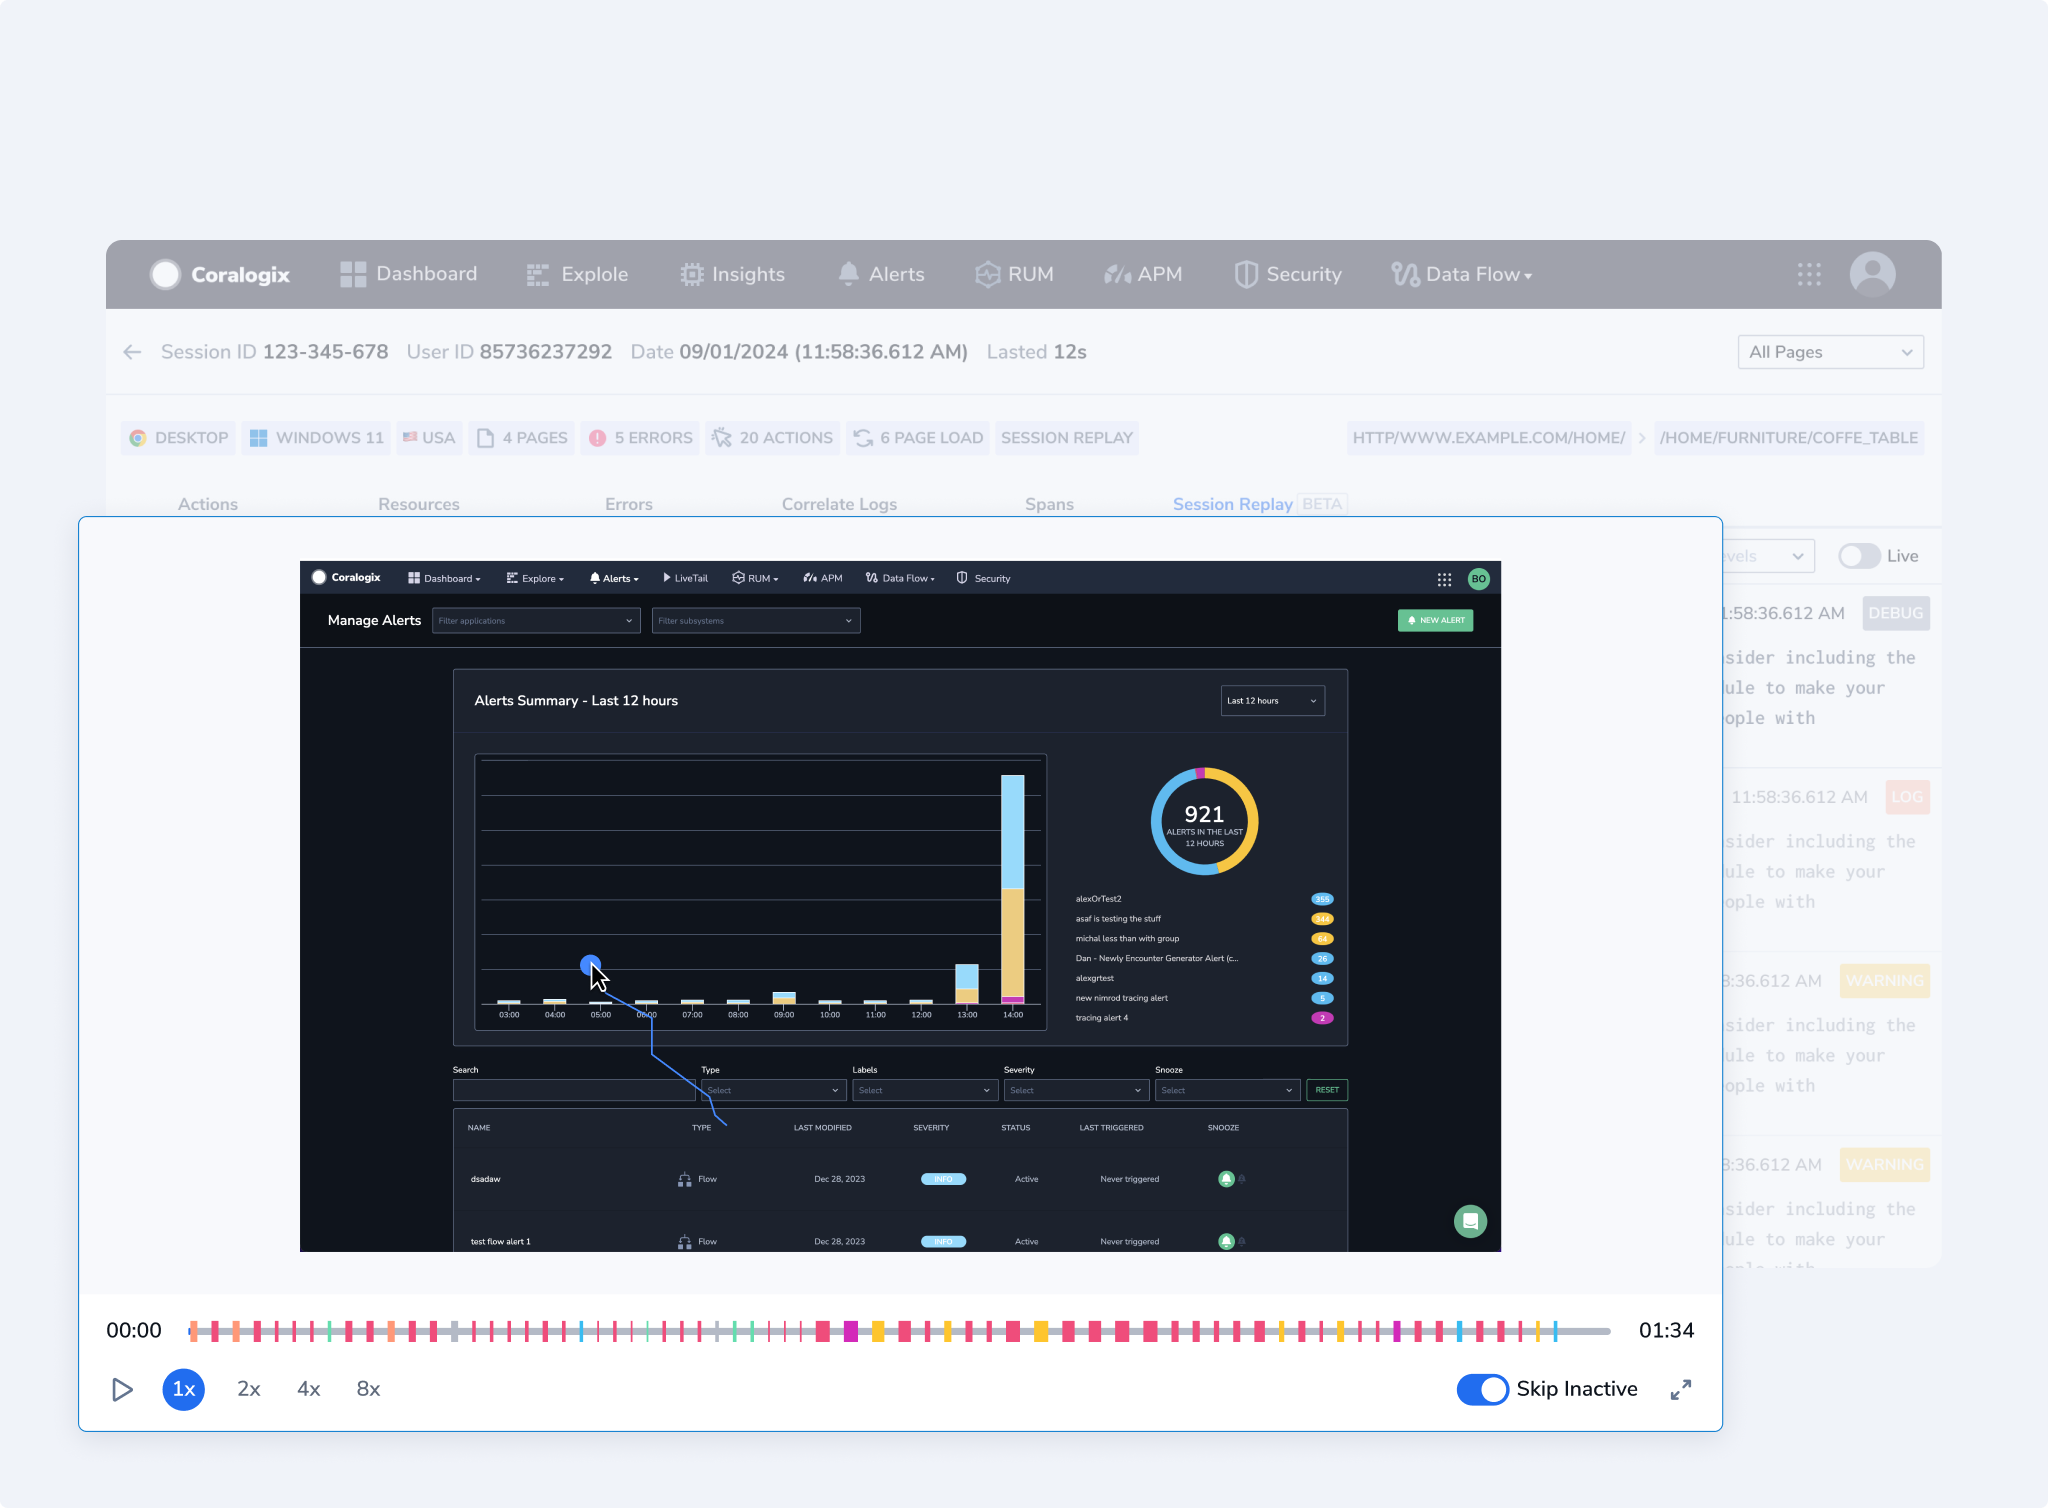This screenshot has height=1508, width=2048.
Task: Switch to the Spans tab
Action: click(1049, 504)
